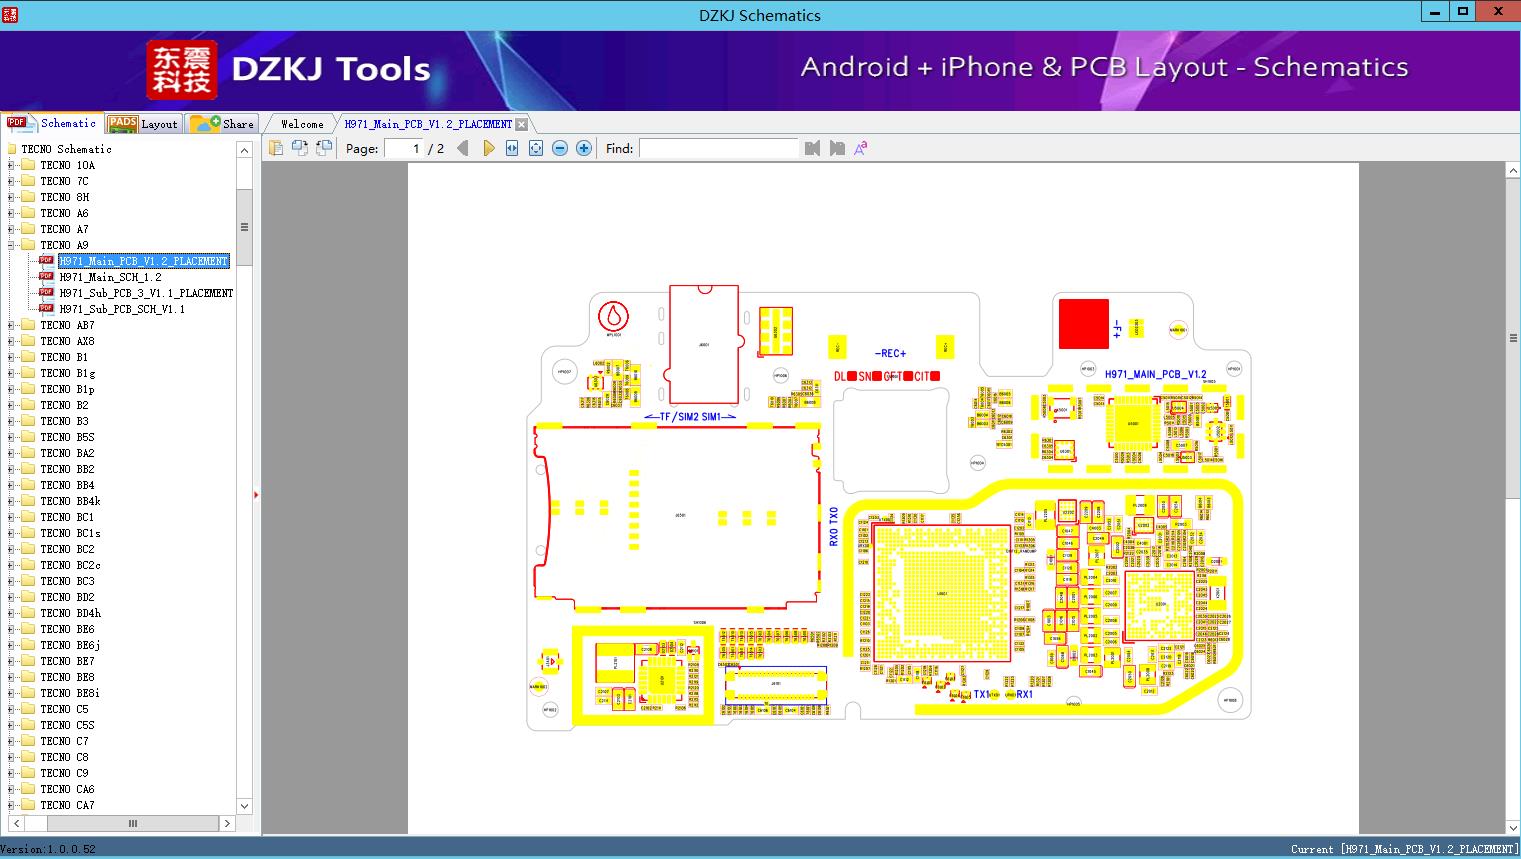This screenshot has height=859, width=1521.
Task: Click the tree scroll up arrow
Action: pos(244,149)
